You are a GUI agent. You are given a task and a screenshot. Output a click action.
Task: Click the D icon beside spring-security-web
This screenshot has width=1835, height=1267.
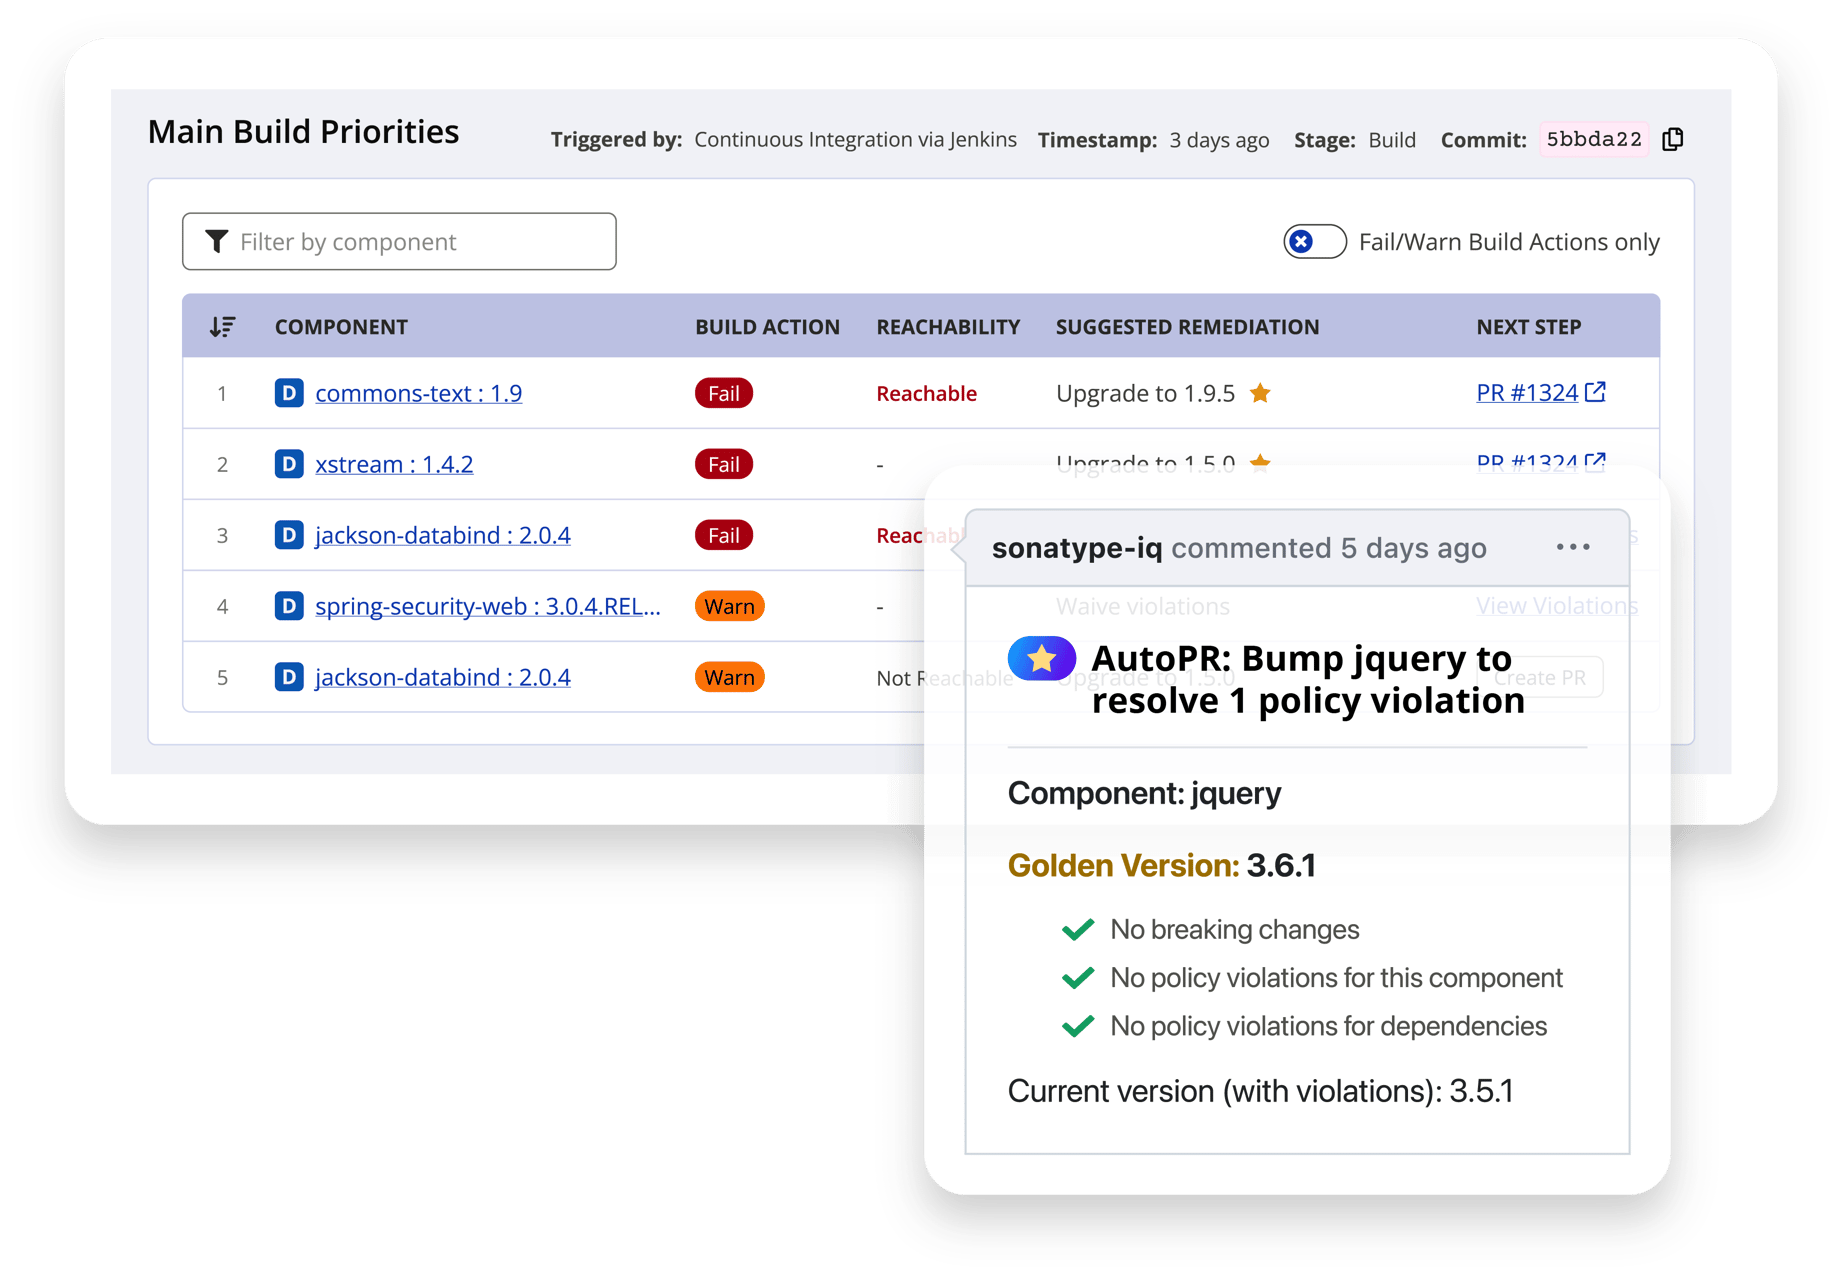click(289, 606)
